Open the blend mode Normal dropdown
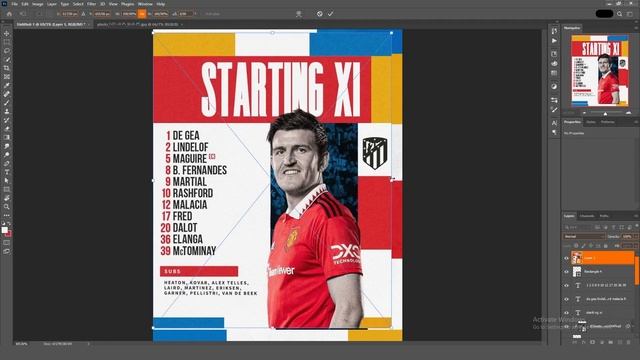640x360 pixels. (584, 236)
